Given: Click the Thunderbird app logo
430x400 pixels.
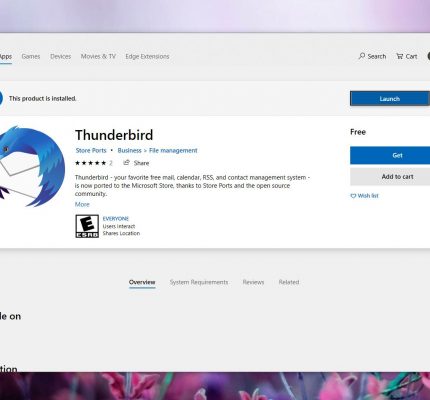Looking at the screenshot, I should tap(32, 166).
